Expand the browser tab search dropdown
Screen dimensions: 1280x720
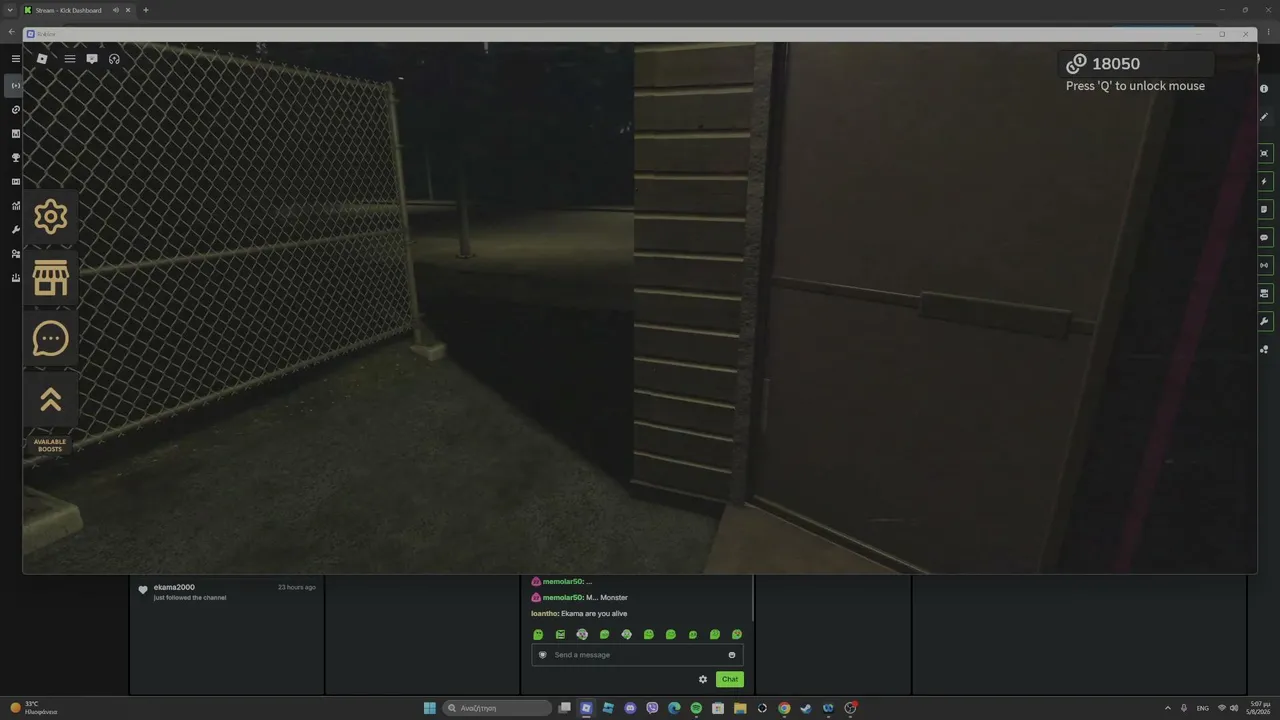(9, 10)
